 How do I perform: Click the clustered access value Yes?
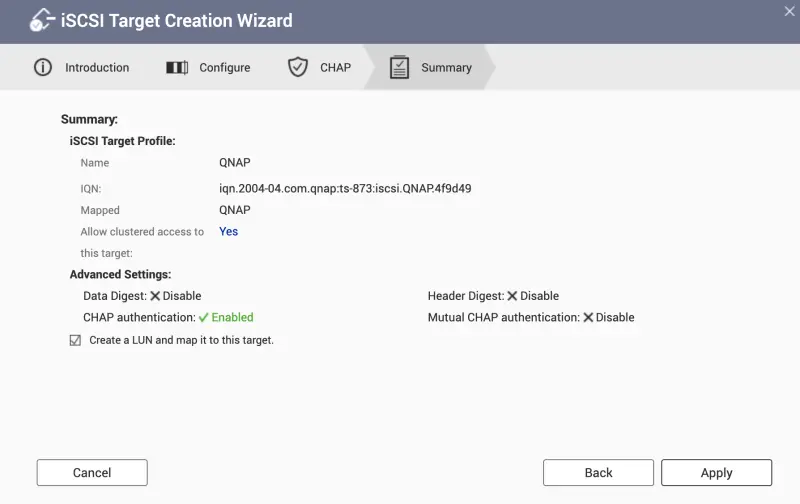[229, 232]
